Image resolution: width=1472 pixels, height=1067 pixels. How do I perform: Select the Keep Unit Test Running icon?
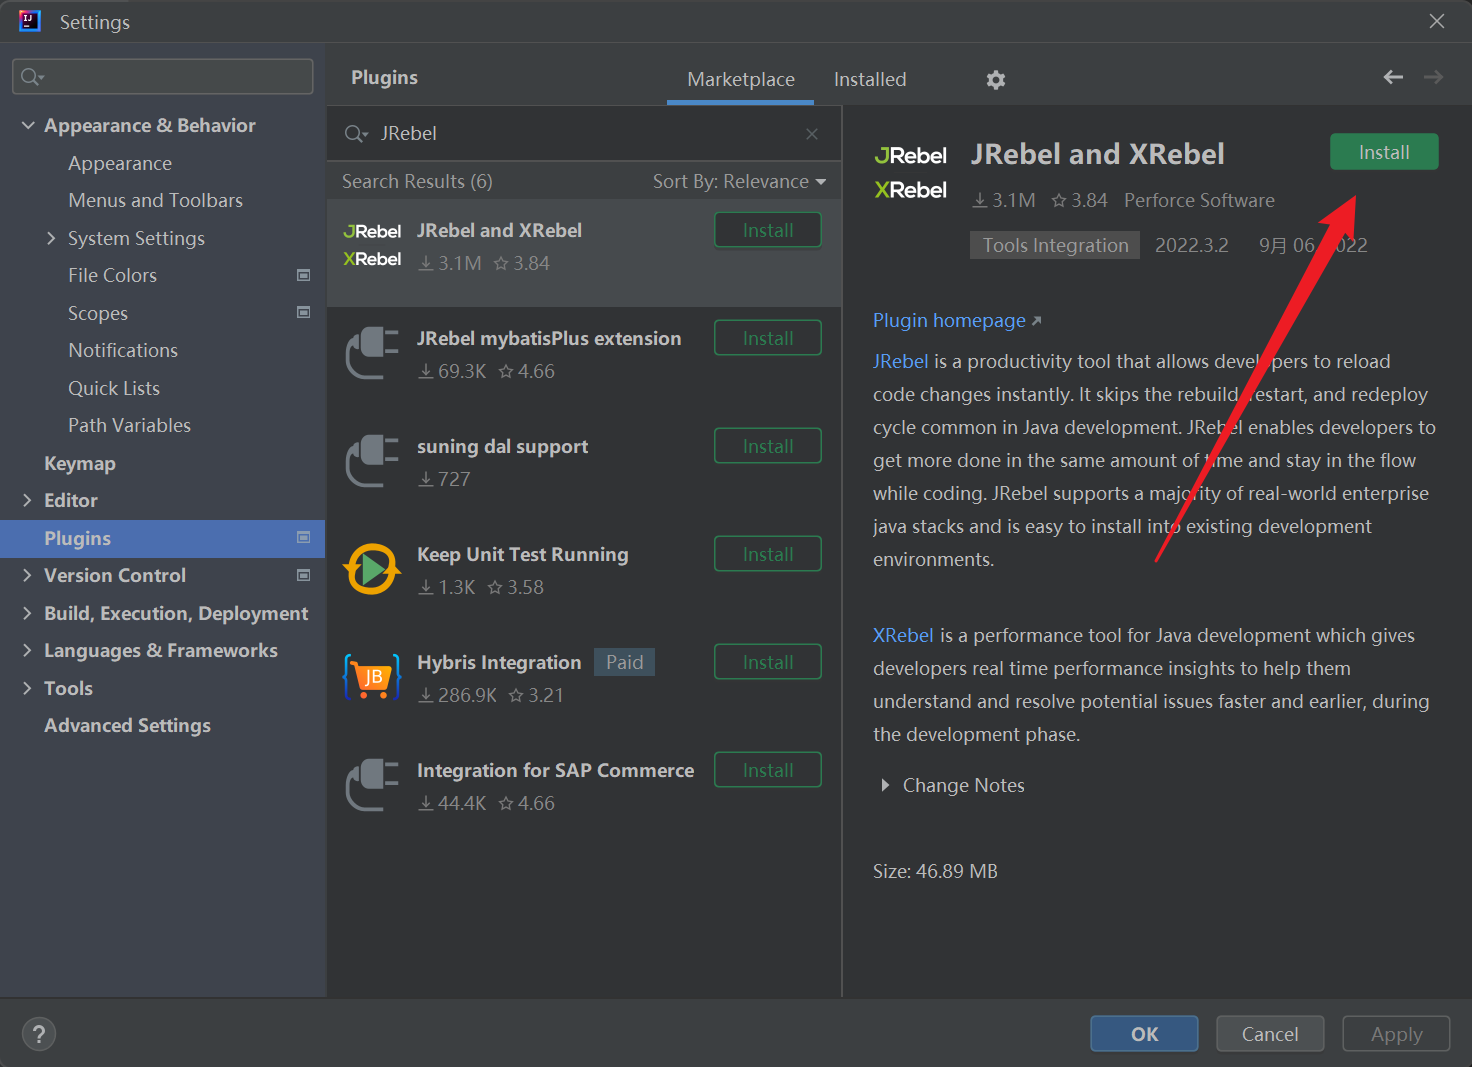(372, 569)
